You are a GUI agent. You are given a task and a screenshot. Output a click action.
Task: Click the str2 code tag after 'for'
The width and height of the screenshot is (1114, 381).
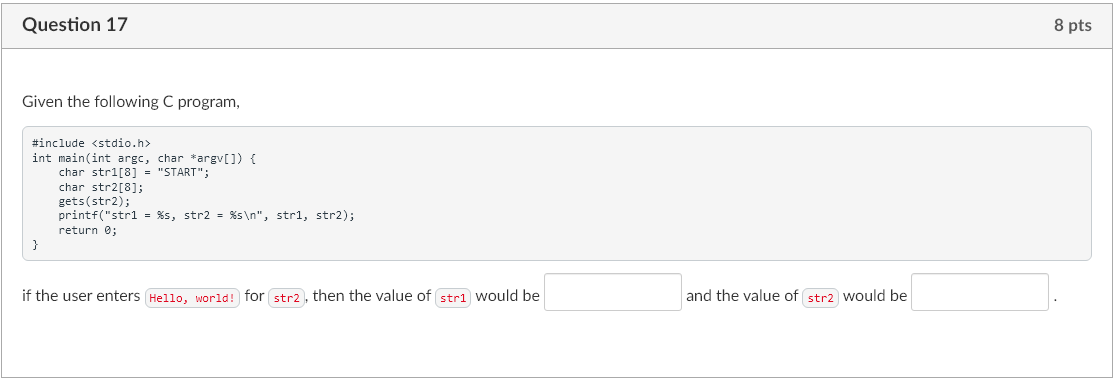pos(287,297)
